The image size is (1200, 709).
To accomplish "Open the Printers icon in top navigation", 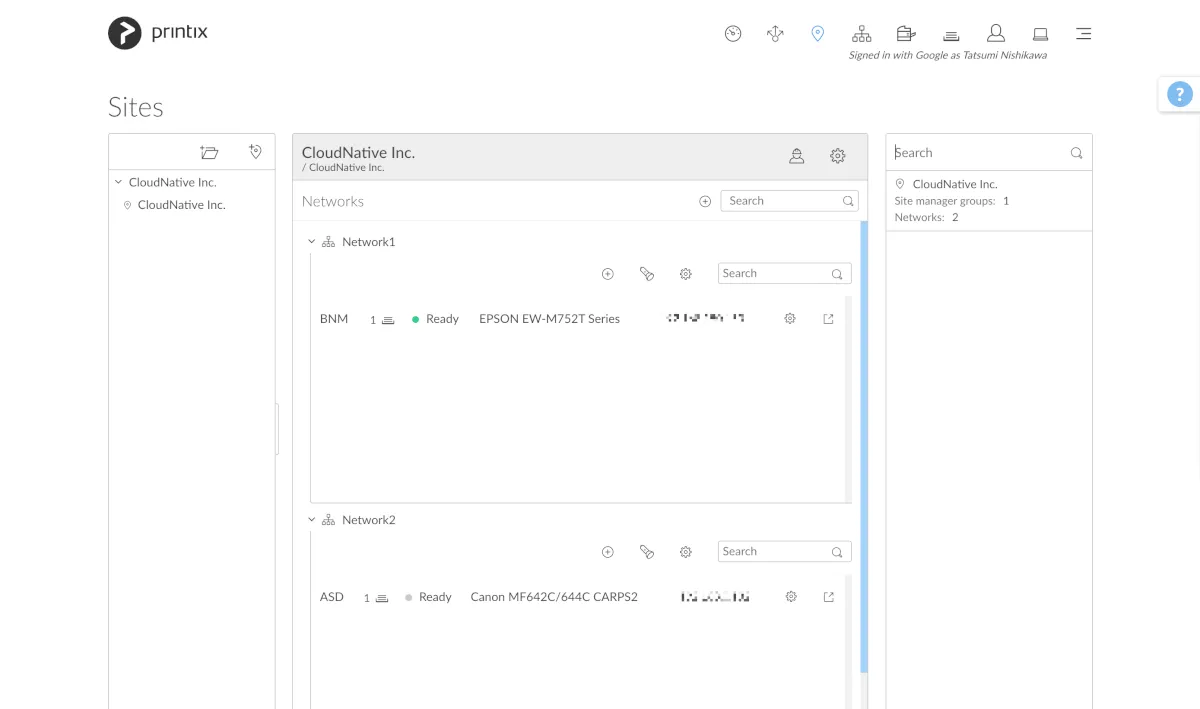I will pos(952,34).
